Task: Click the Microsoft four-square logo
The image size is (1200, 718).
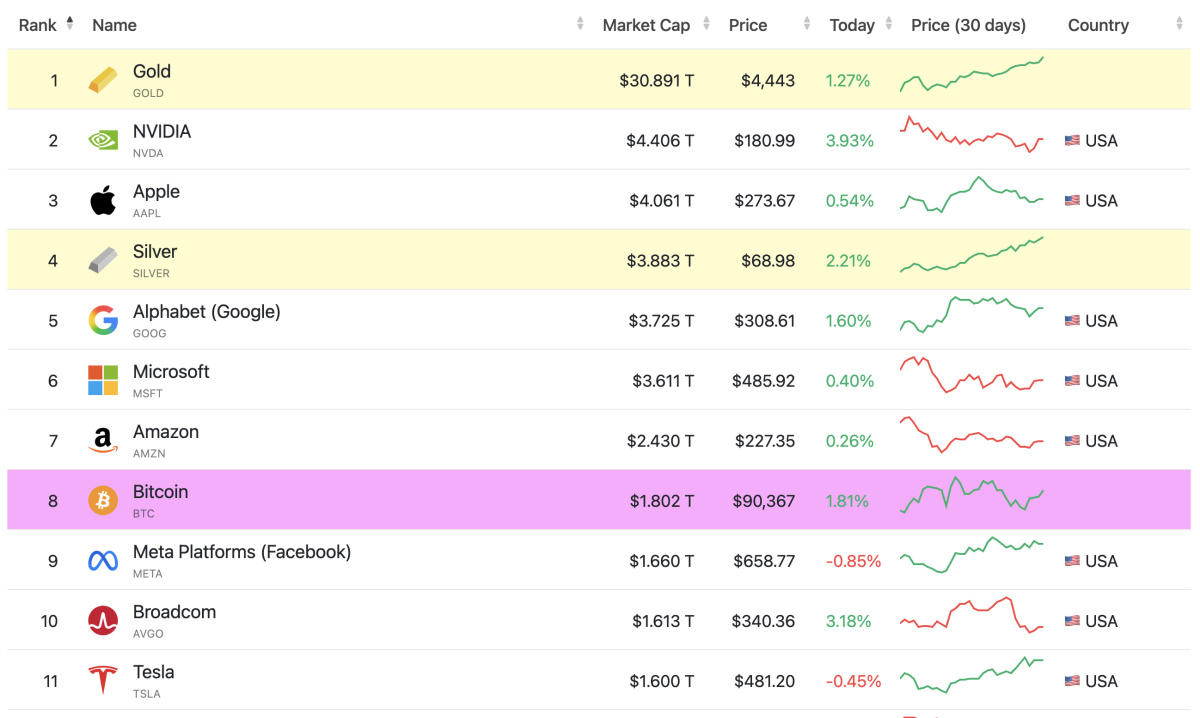Action: point(102,381)
